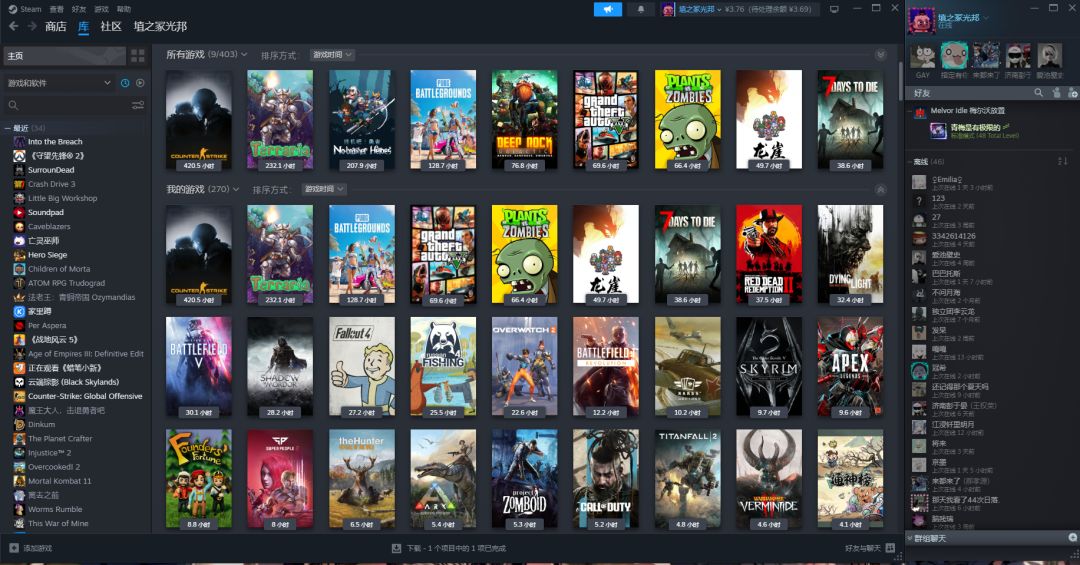The width and height of the screenshot is (1080, 565).
Task: Open status dropdown beside friends panel username
Action: [986, 17]
